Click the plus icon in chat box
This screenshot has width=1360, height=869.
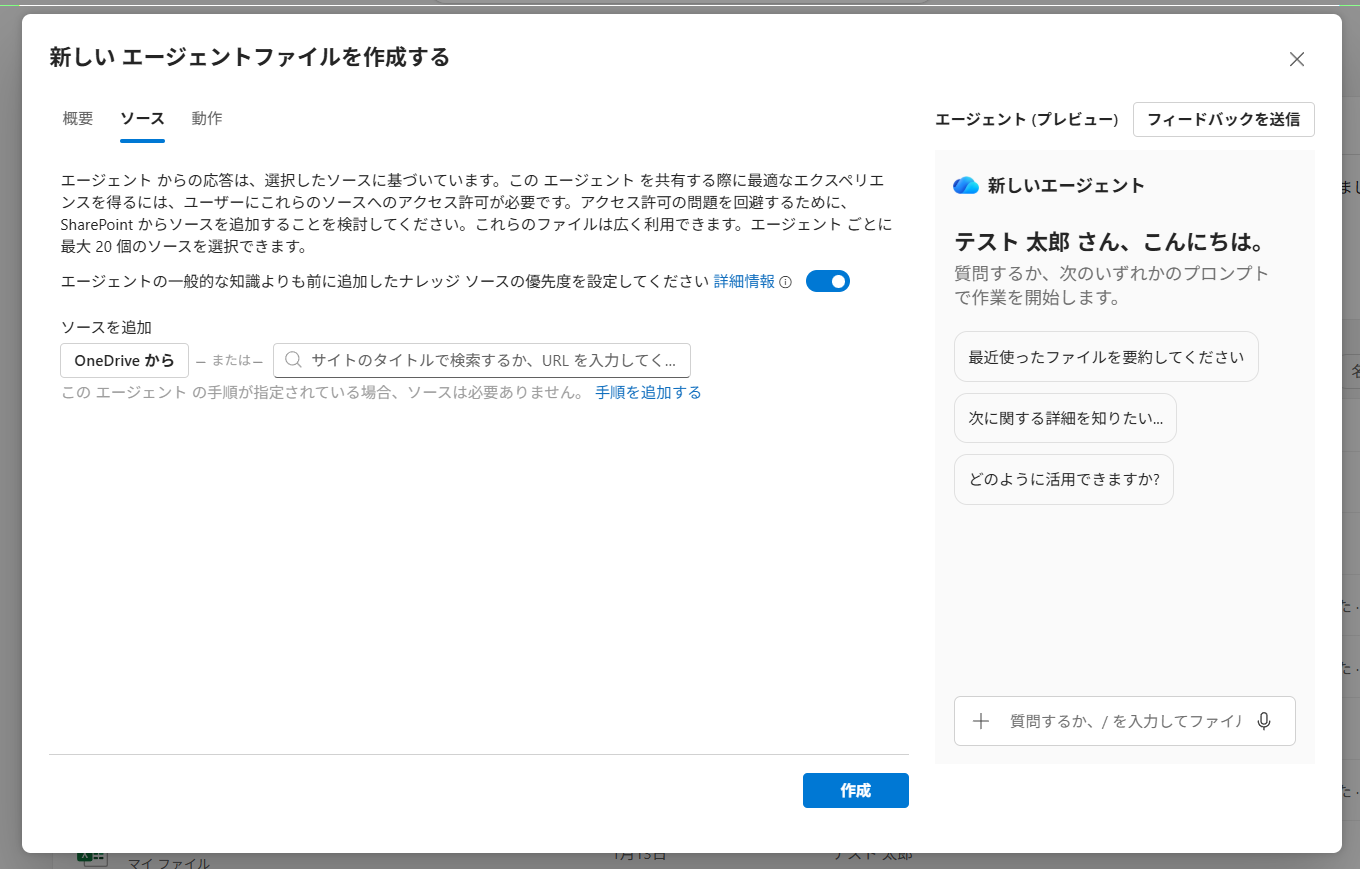[981, 721]
